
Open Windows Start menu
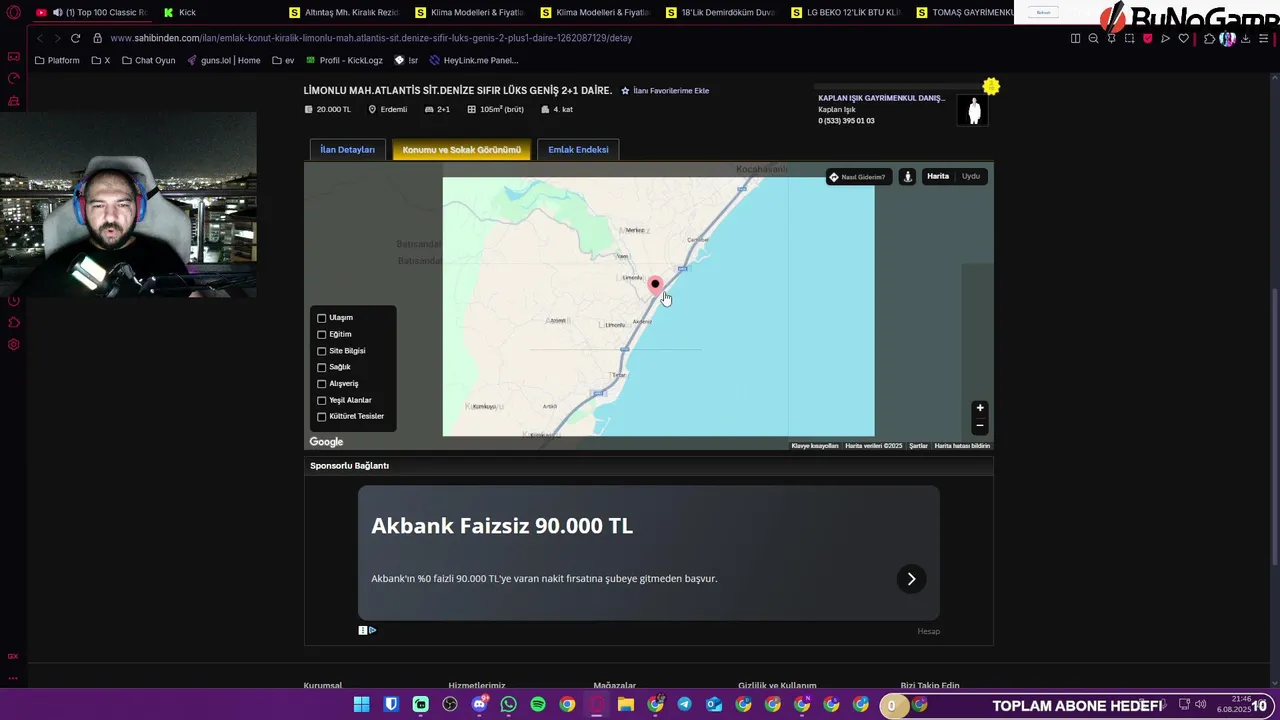point(361,705)
